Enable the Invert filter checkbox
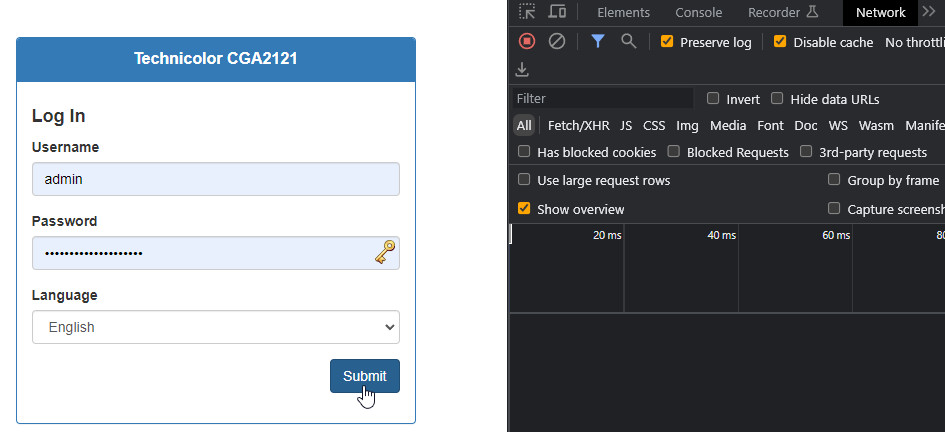Image resolution: width=945 pixels, height=432 pixels. pyautogui.click(x=713, y=98)
